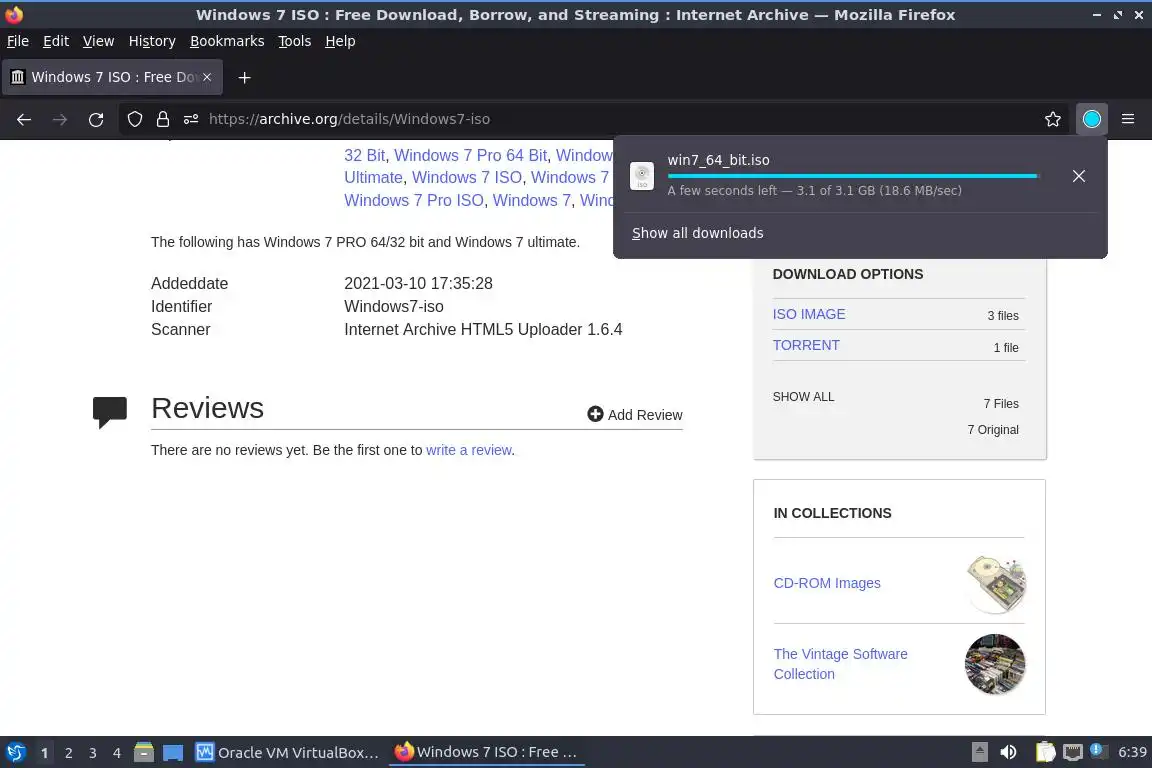This screenshot has height=768, width=1152.
Task: Open the History menu
Action: point(152,41)
